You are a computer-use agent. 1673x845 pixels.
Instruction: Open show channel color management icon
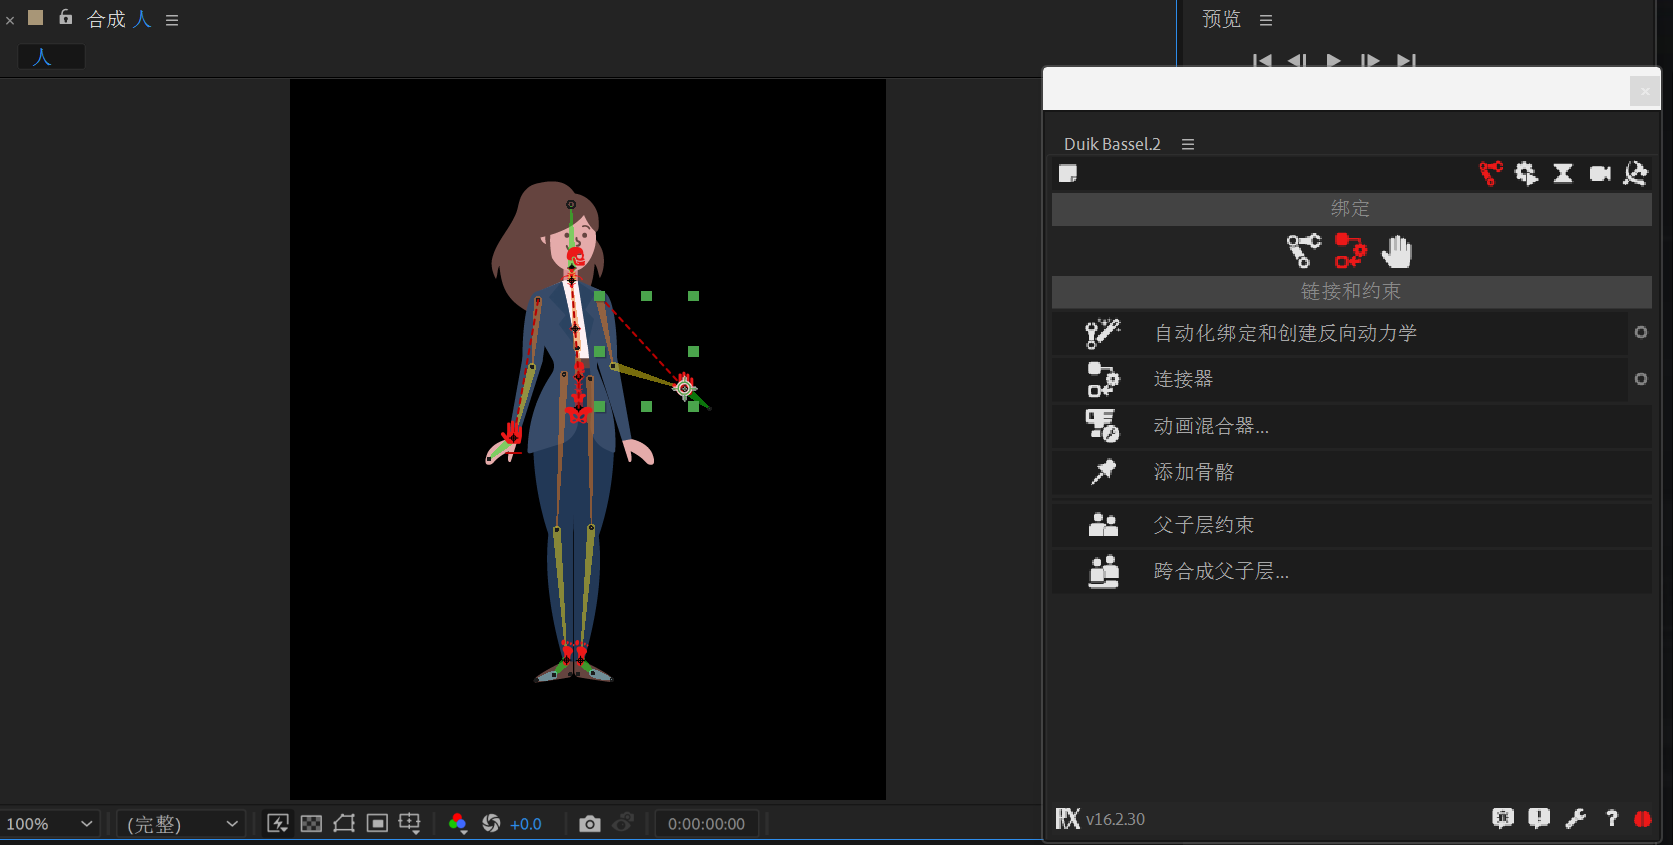point(458,823)
